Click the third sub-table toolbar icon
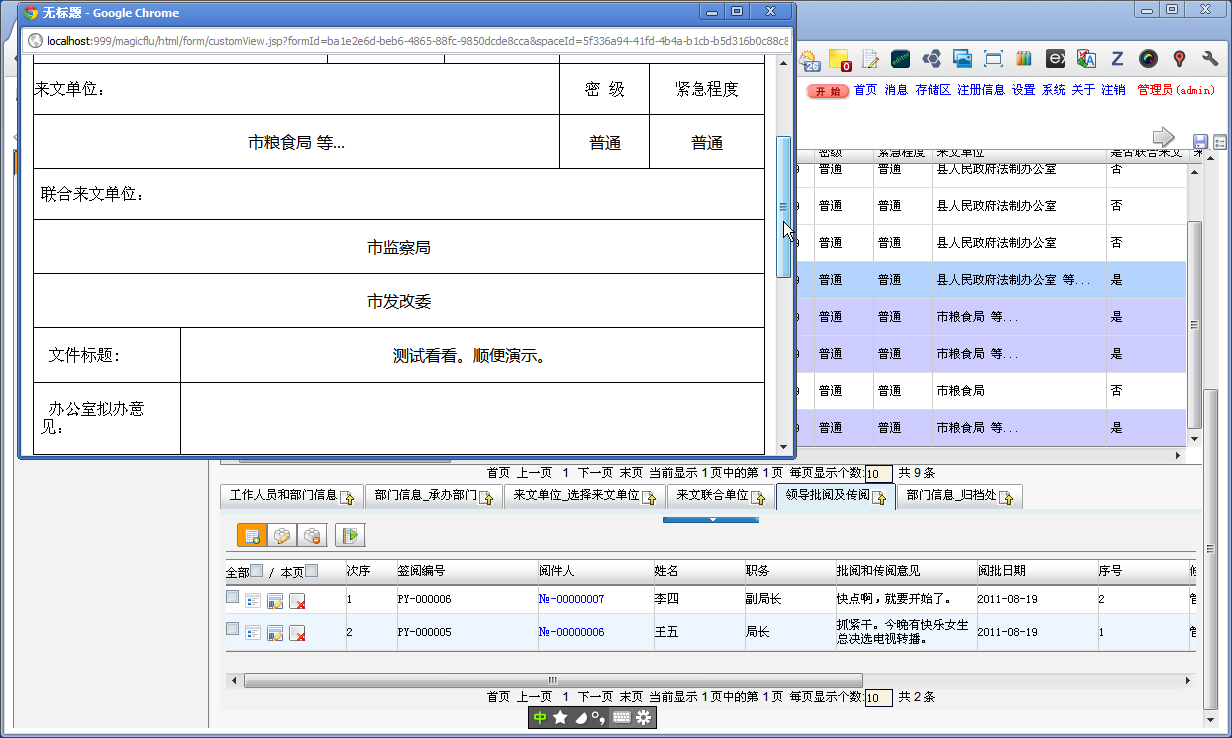This screenshot has height=738, width=1232. pyautogui.click(x=312, y=535)
